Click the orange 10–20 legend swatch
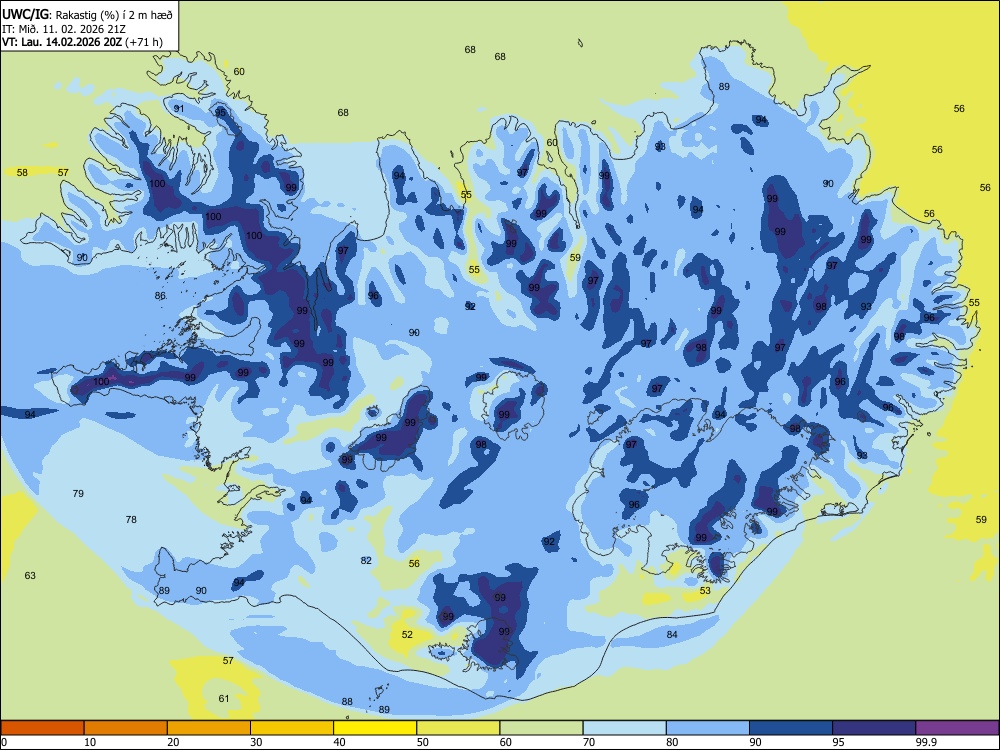Image resolution: width=1000 pixels, height=750 pixels. coord(126,728)
